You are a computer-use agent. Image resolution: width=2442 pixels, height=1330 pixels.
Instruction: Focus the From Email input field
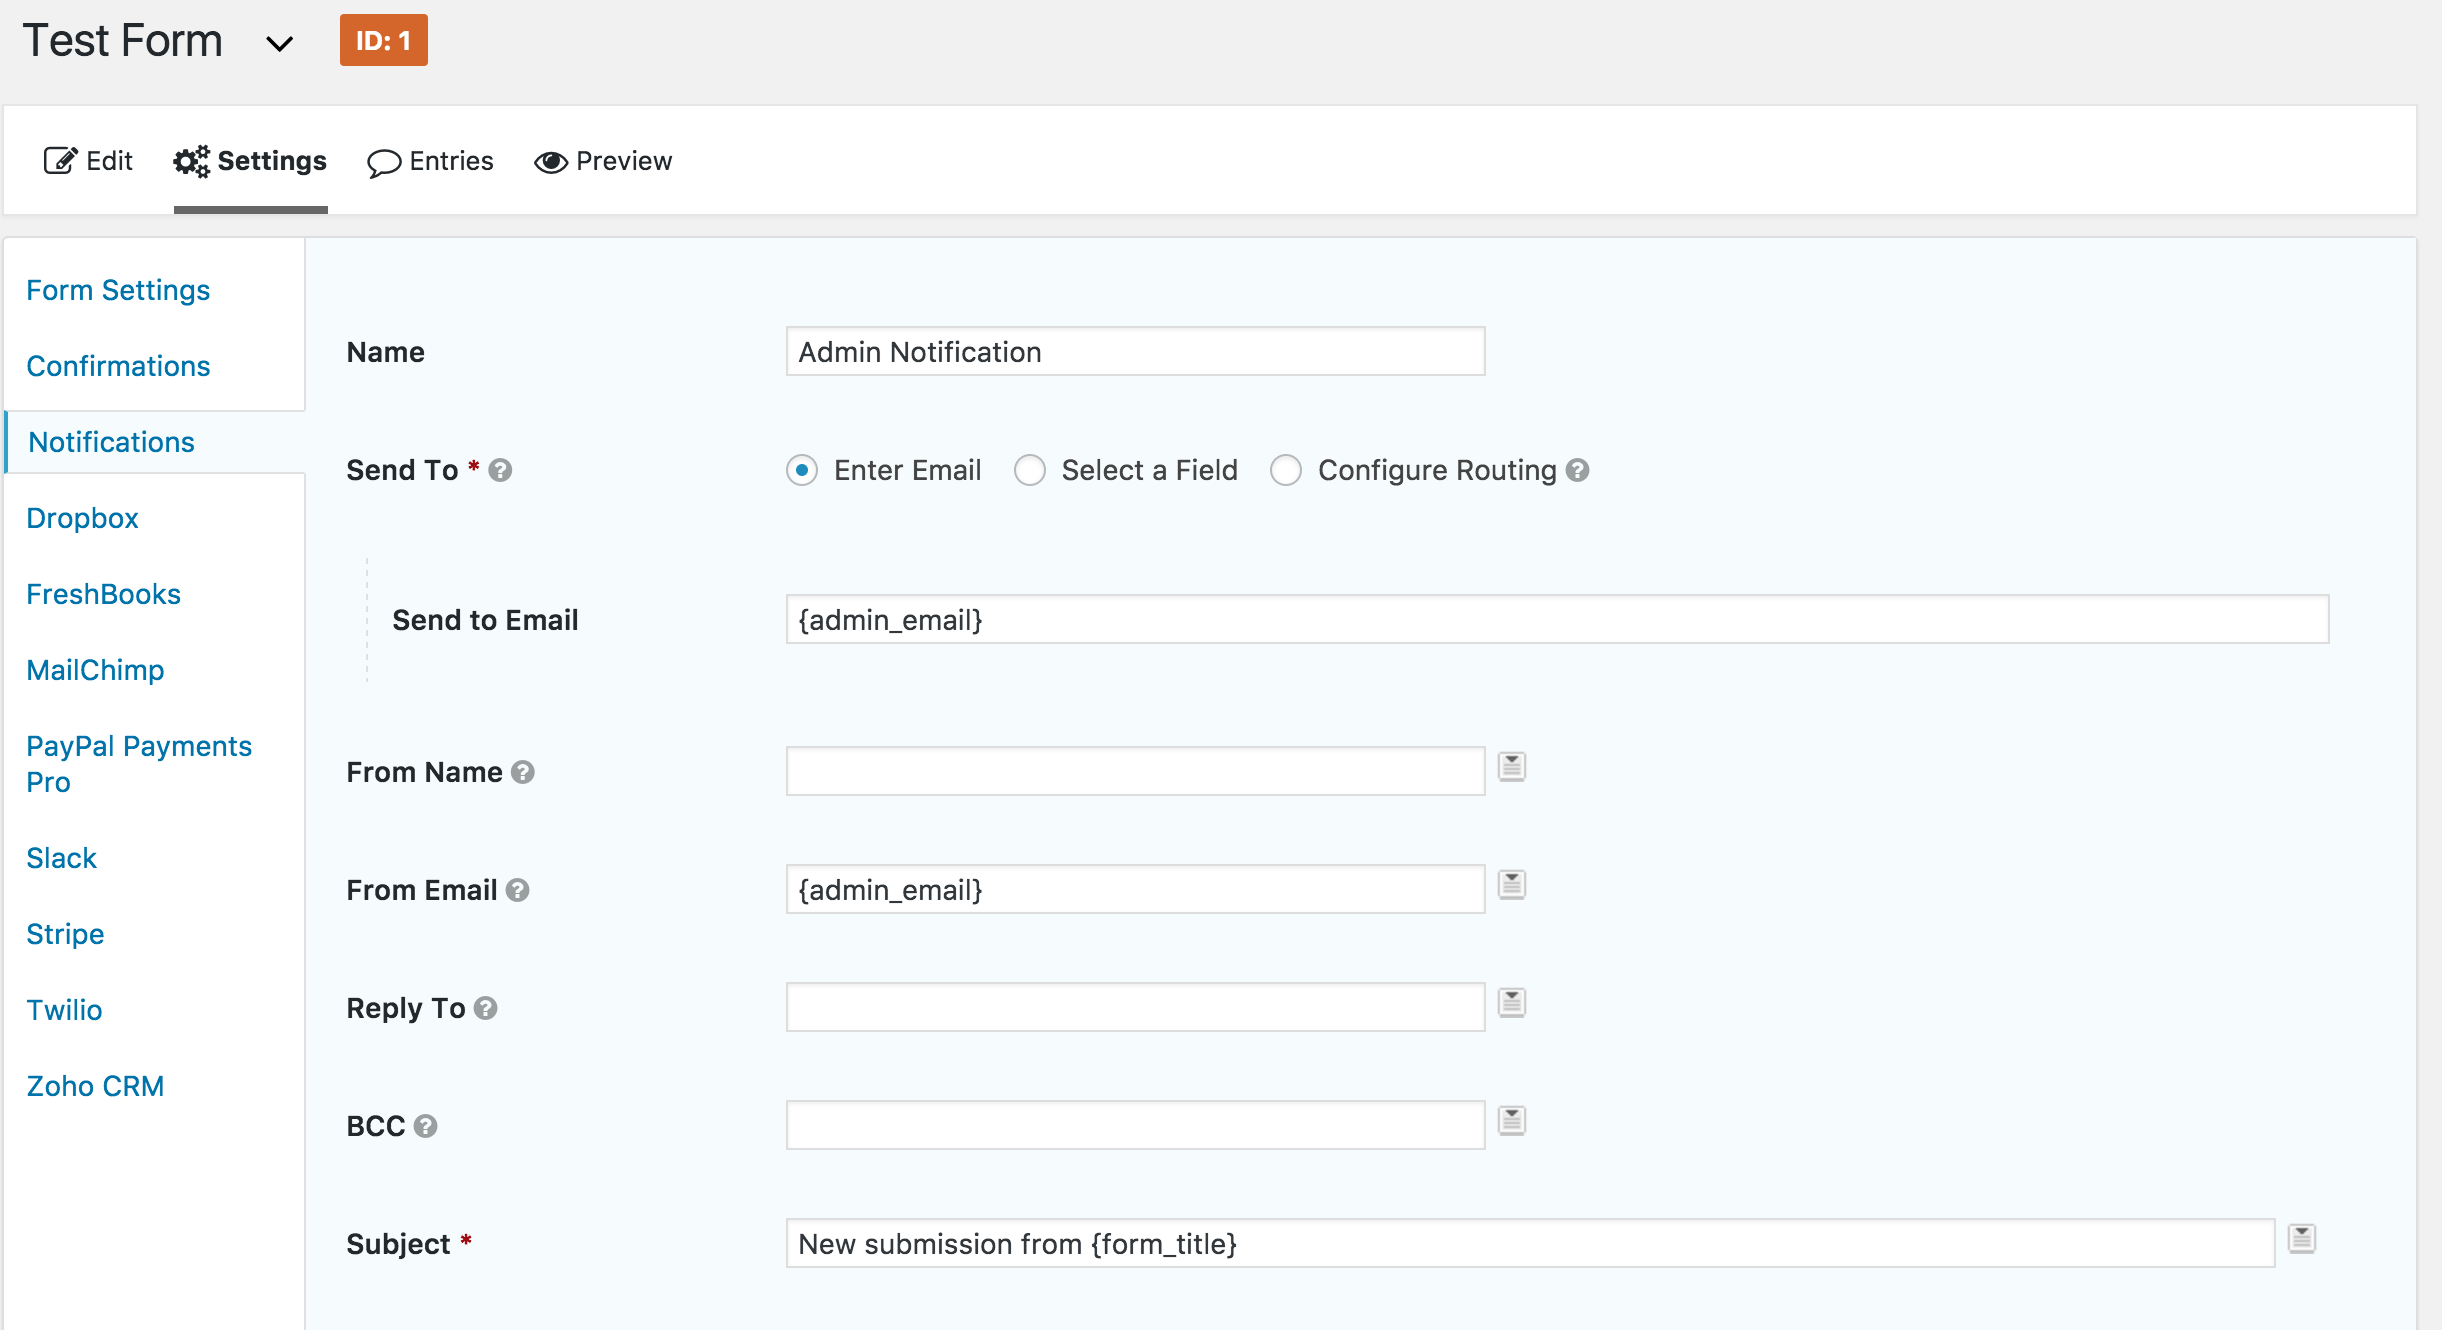coord(1135,890)
